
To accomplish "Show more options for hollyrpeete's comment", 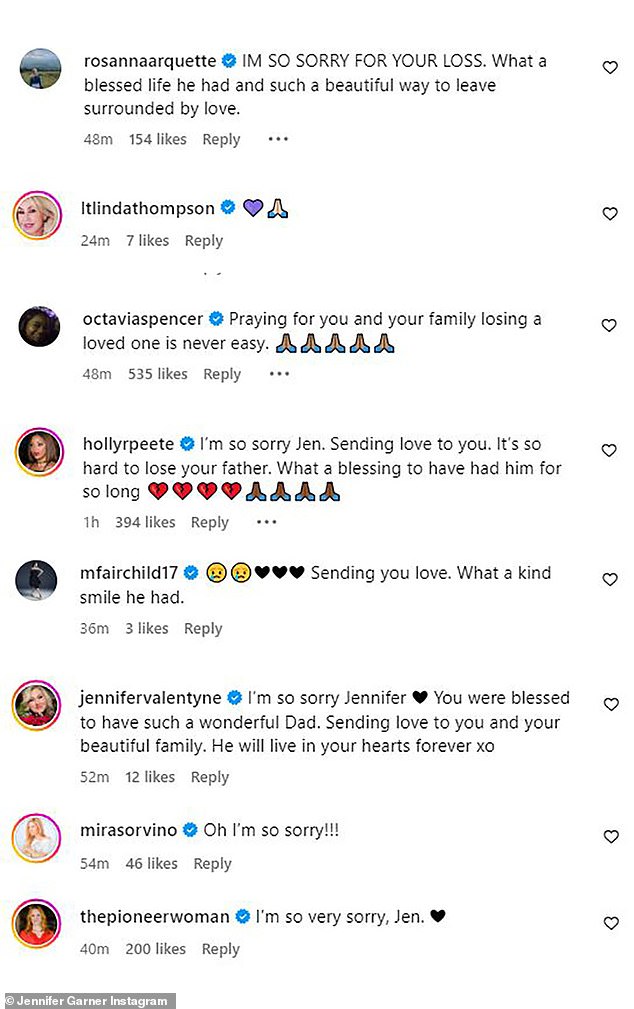I will [x=266, y=522].
